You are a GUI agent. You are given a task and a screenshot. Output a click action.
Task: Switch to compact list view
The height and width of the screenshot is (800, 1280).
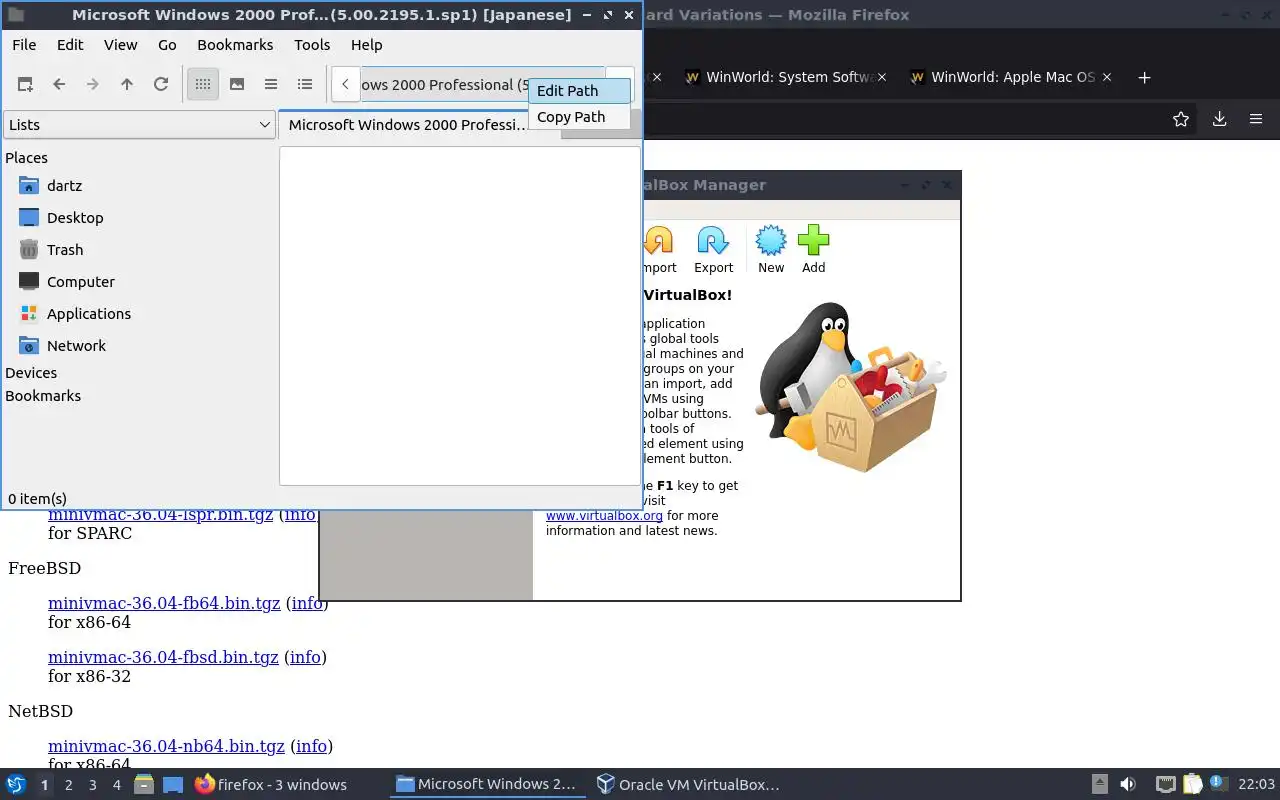271,85
